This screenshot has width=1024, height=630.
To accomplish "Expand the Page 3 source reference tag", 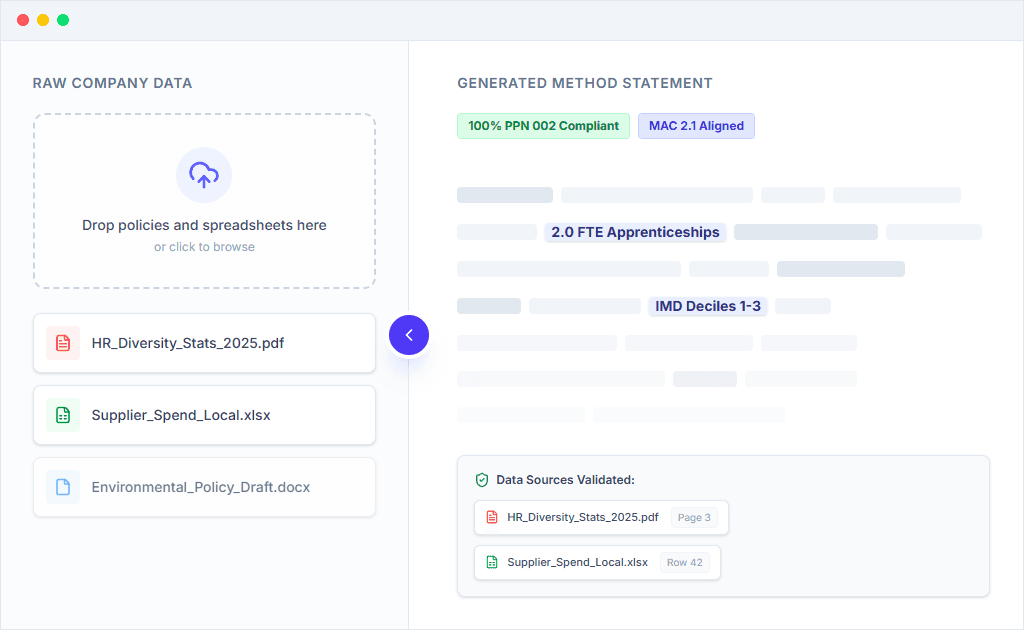I will click(x=694, y=517).
